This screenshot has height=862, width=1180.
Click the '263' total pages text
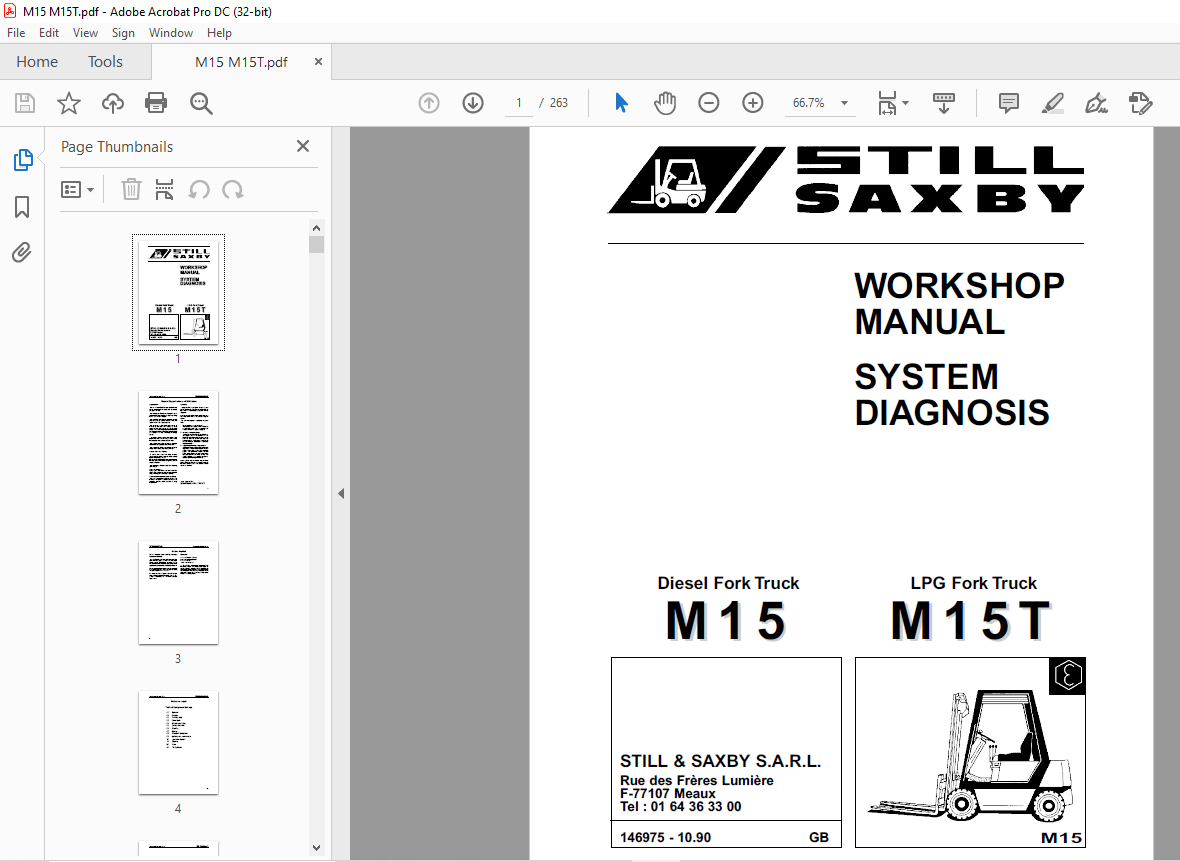[x=558, y=103]
